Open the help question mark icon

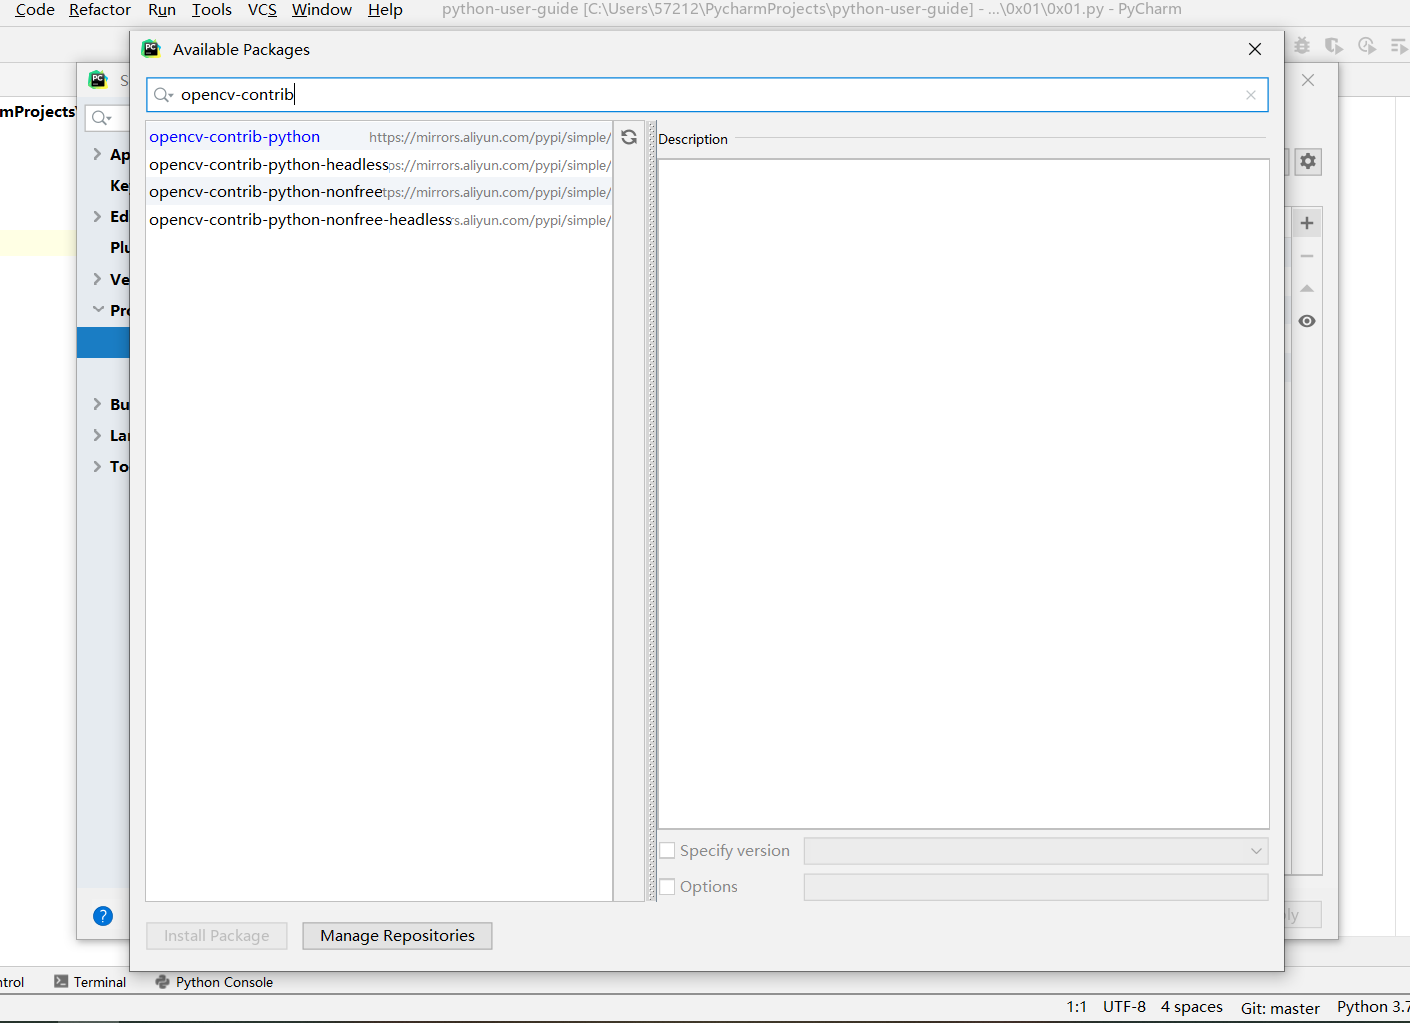pos(103,916)
